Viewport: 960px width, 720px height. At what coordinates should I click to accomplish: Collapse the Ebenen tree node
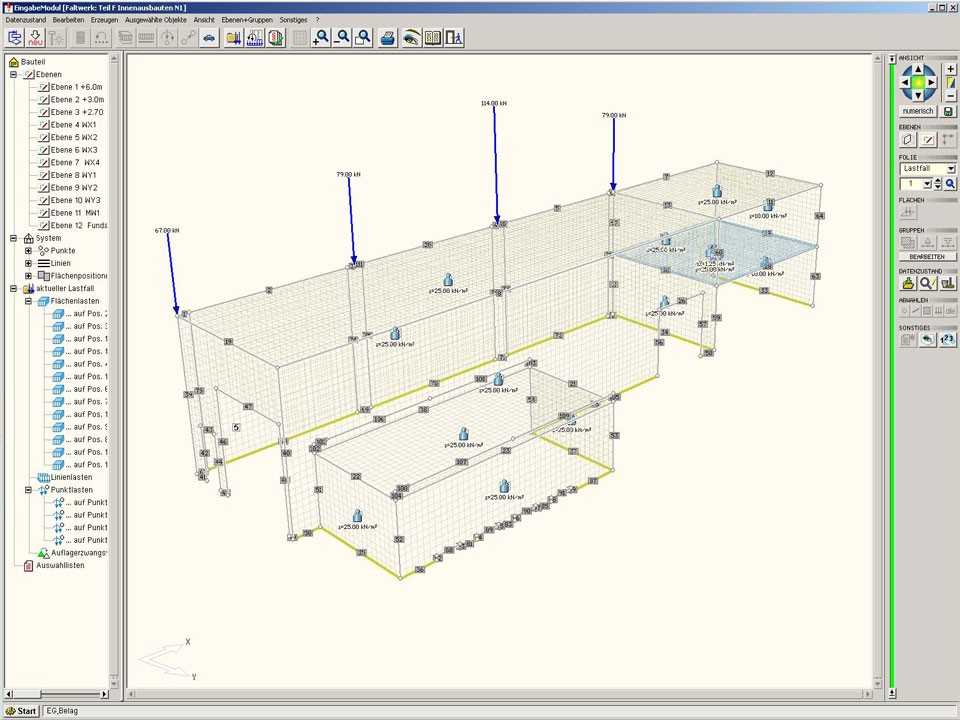coord(14,75)
